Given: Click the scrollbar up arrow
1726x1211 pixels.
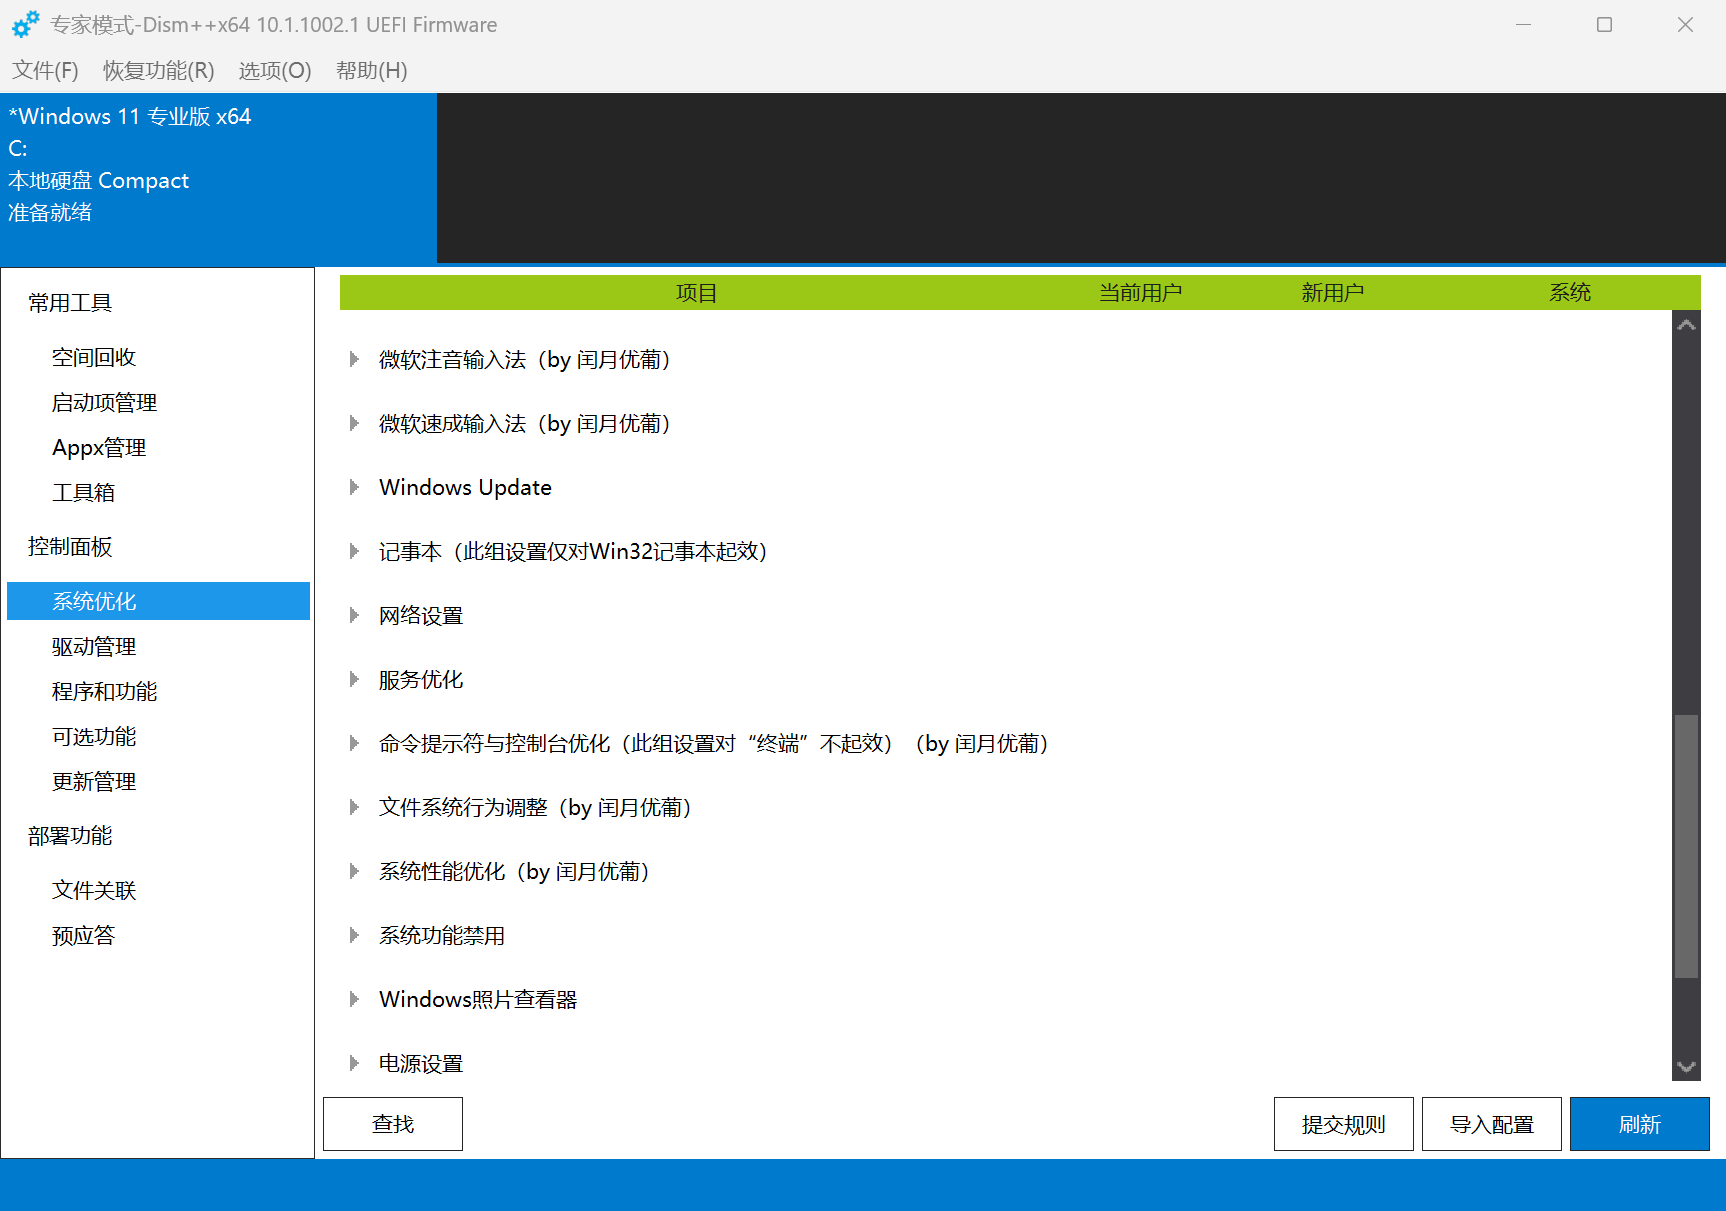Looking at the screenshot, I should (x=1686, y=324).
